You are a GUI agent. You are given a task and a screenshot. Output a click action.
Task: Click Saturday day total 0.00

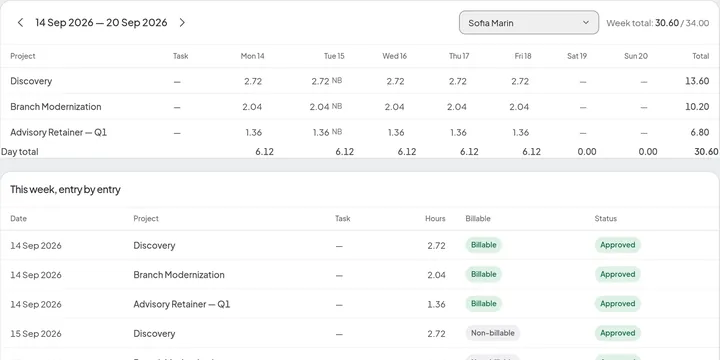(x=587, y=152)
